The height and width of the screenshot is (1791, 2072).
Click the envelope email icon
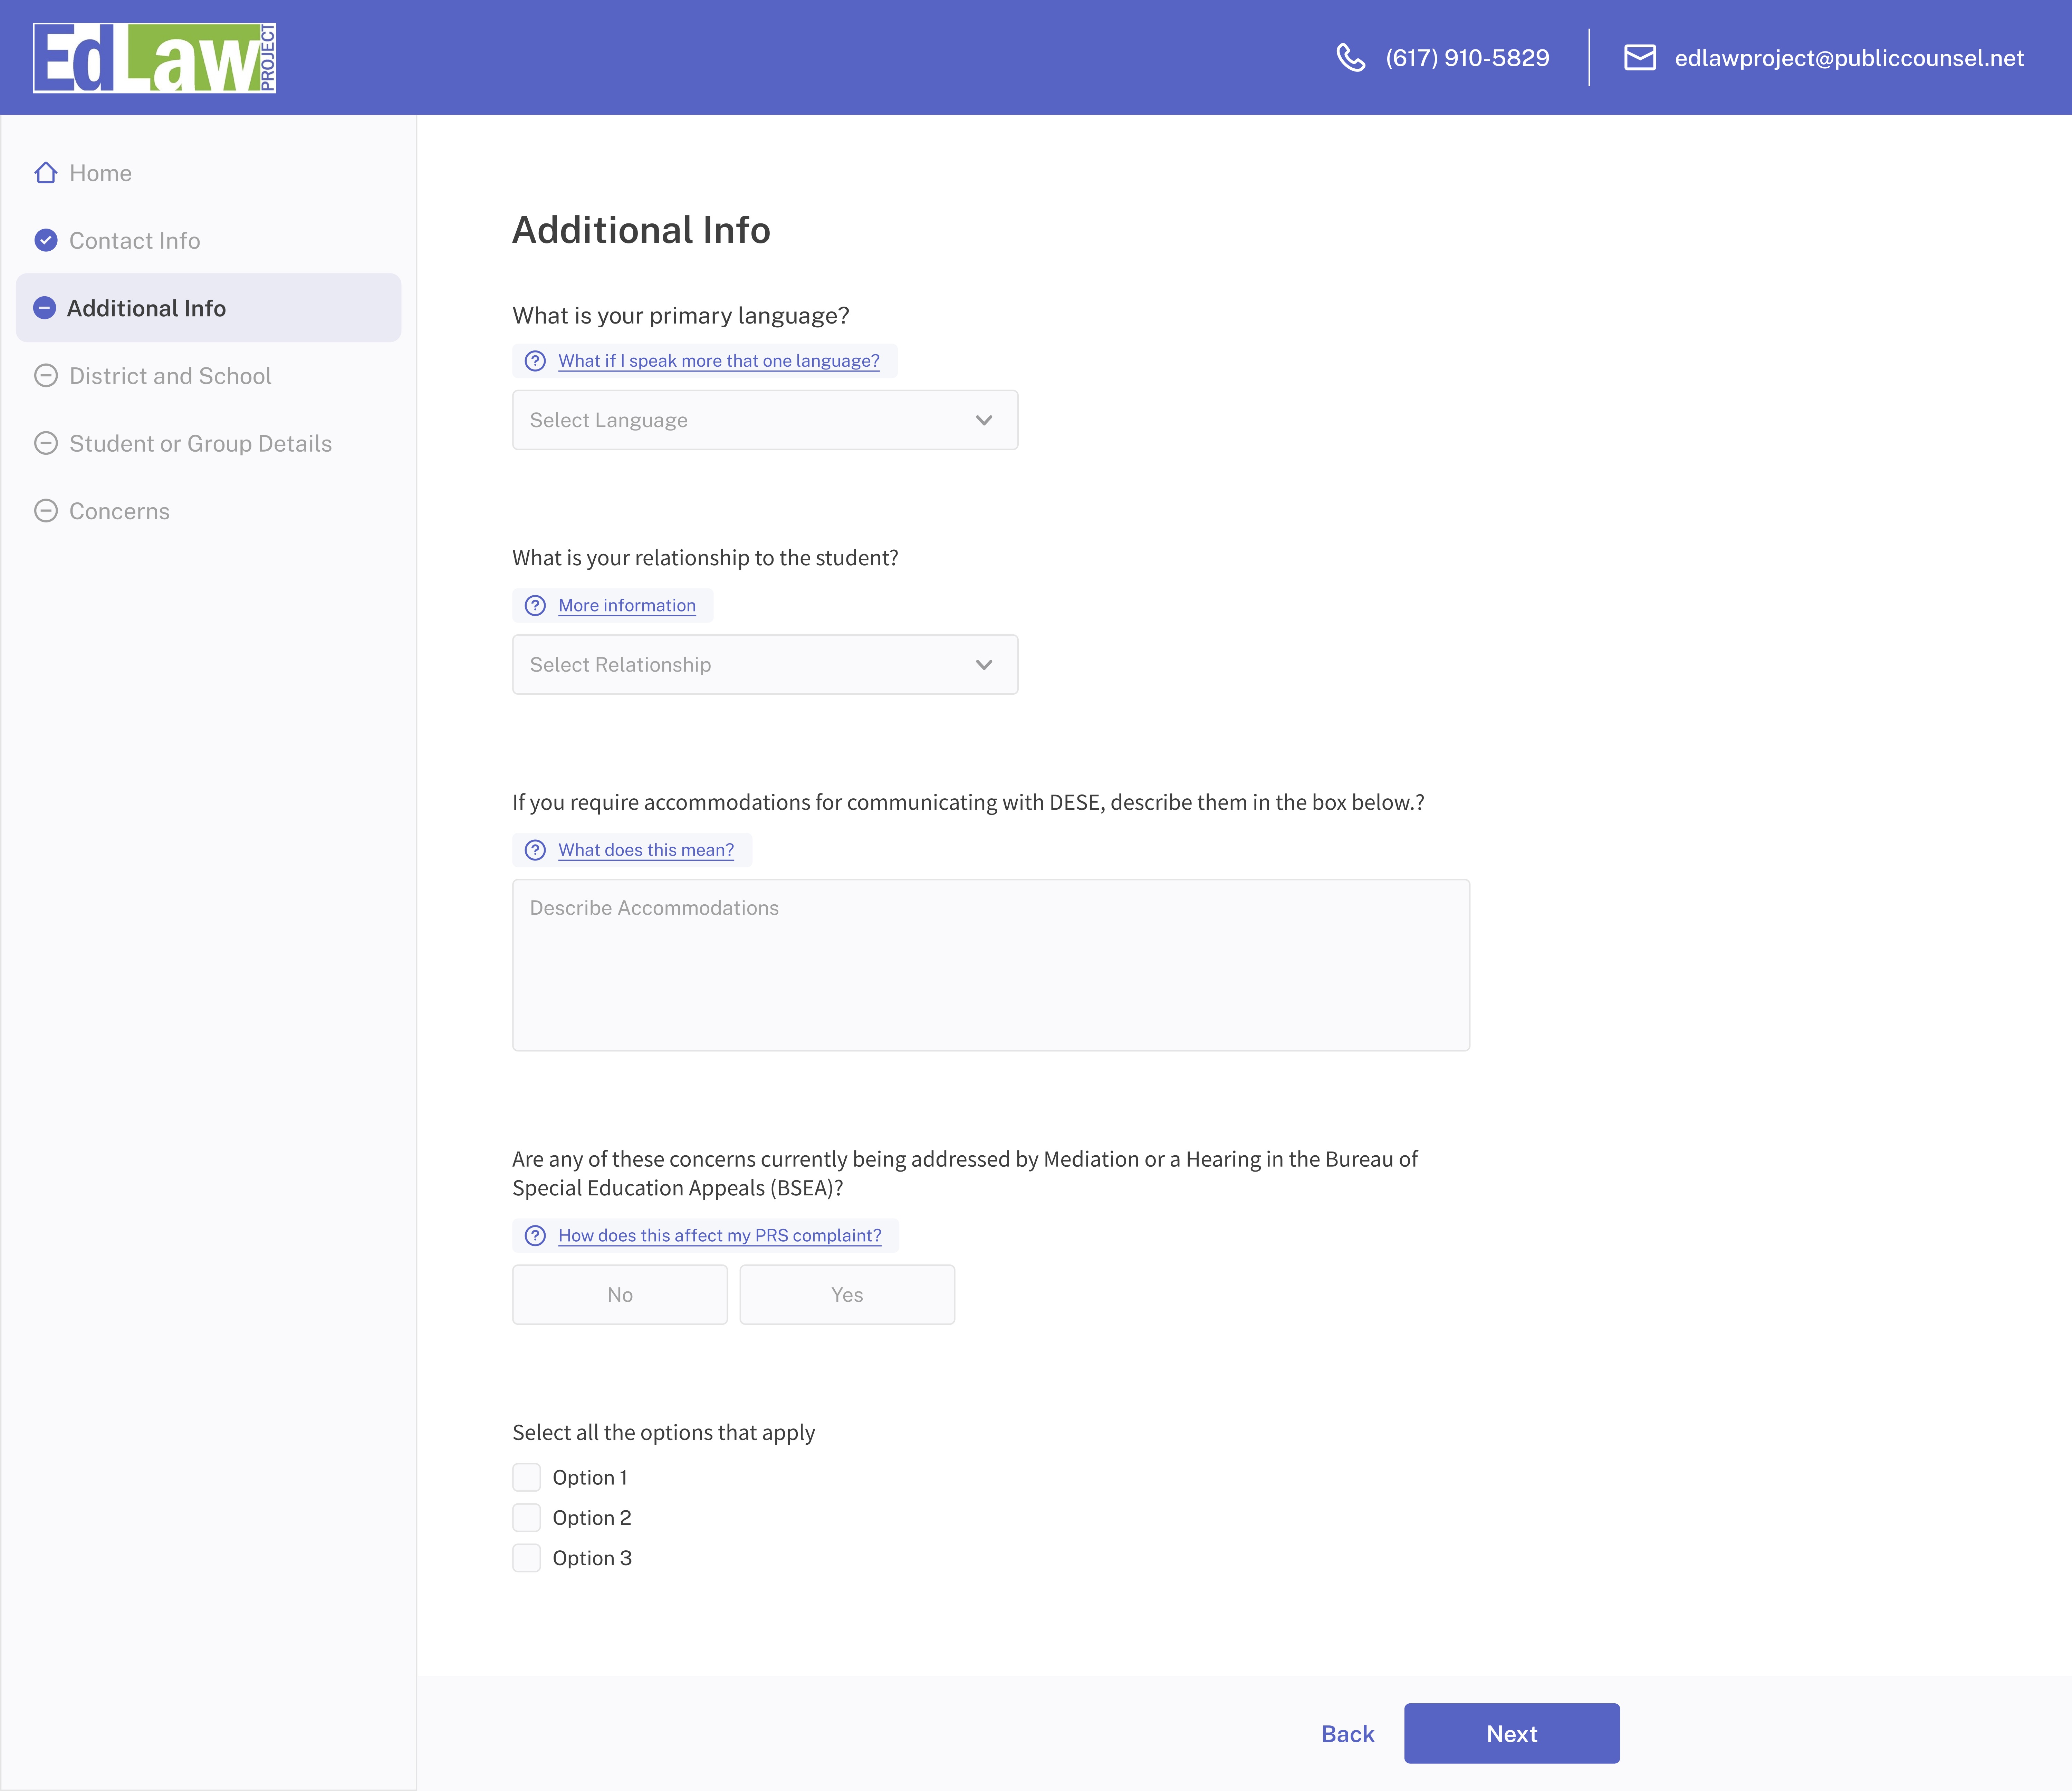pos(1640,58)
